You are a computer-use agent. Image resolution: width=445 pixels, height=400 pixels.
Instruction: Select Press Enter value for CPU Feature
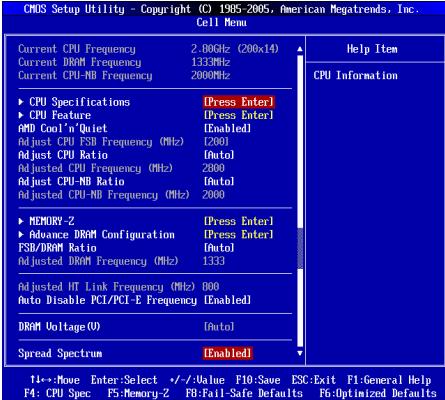click(239, 115)
